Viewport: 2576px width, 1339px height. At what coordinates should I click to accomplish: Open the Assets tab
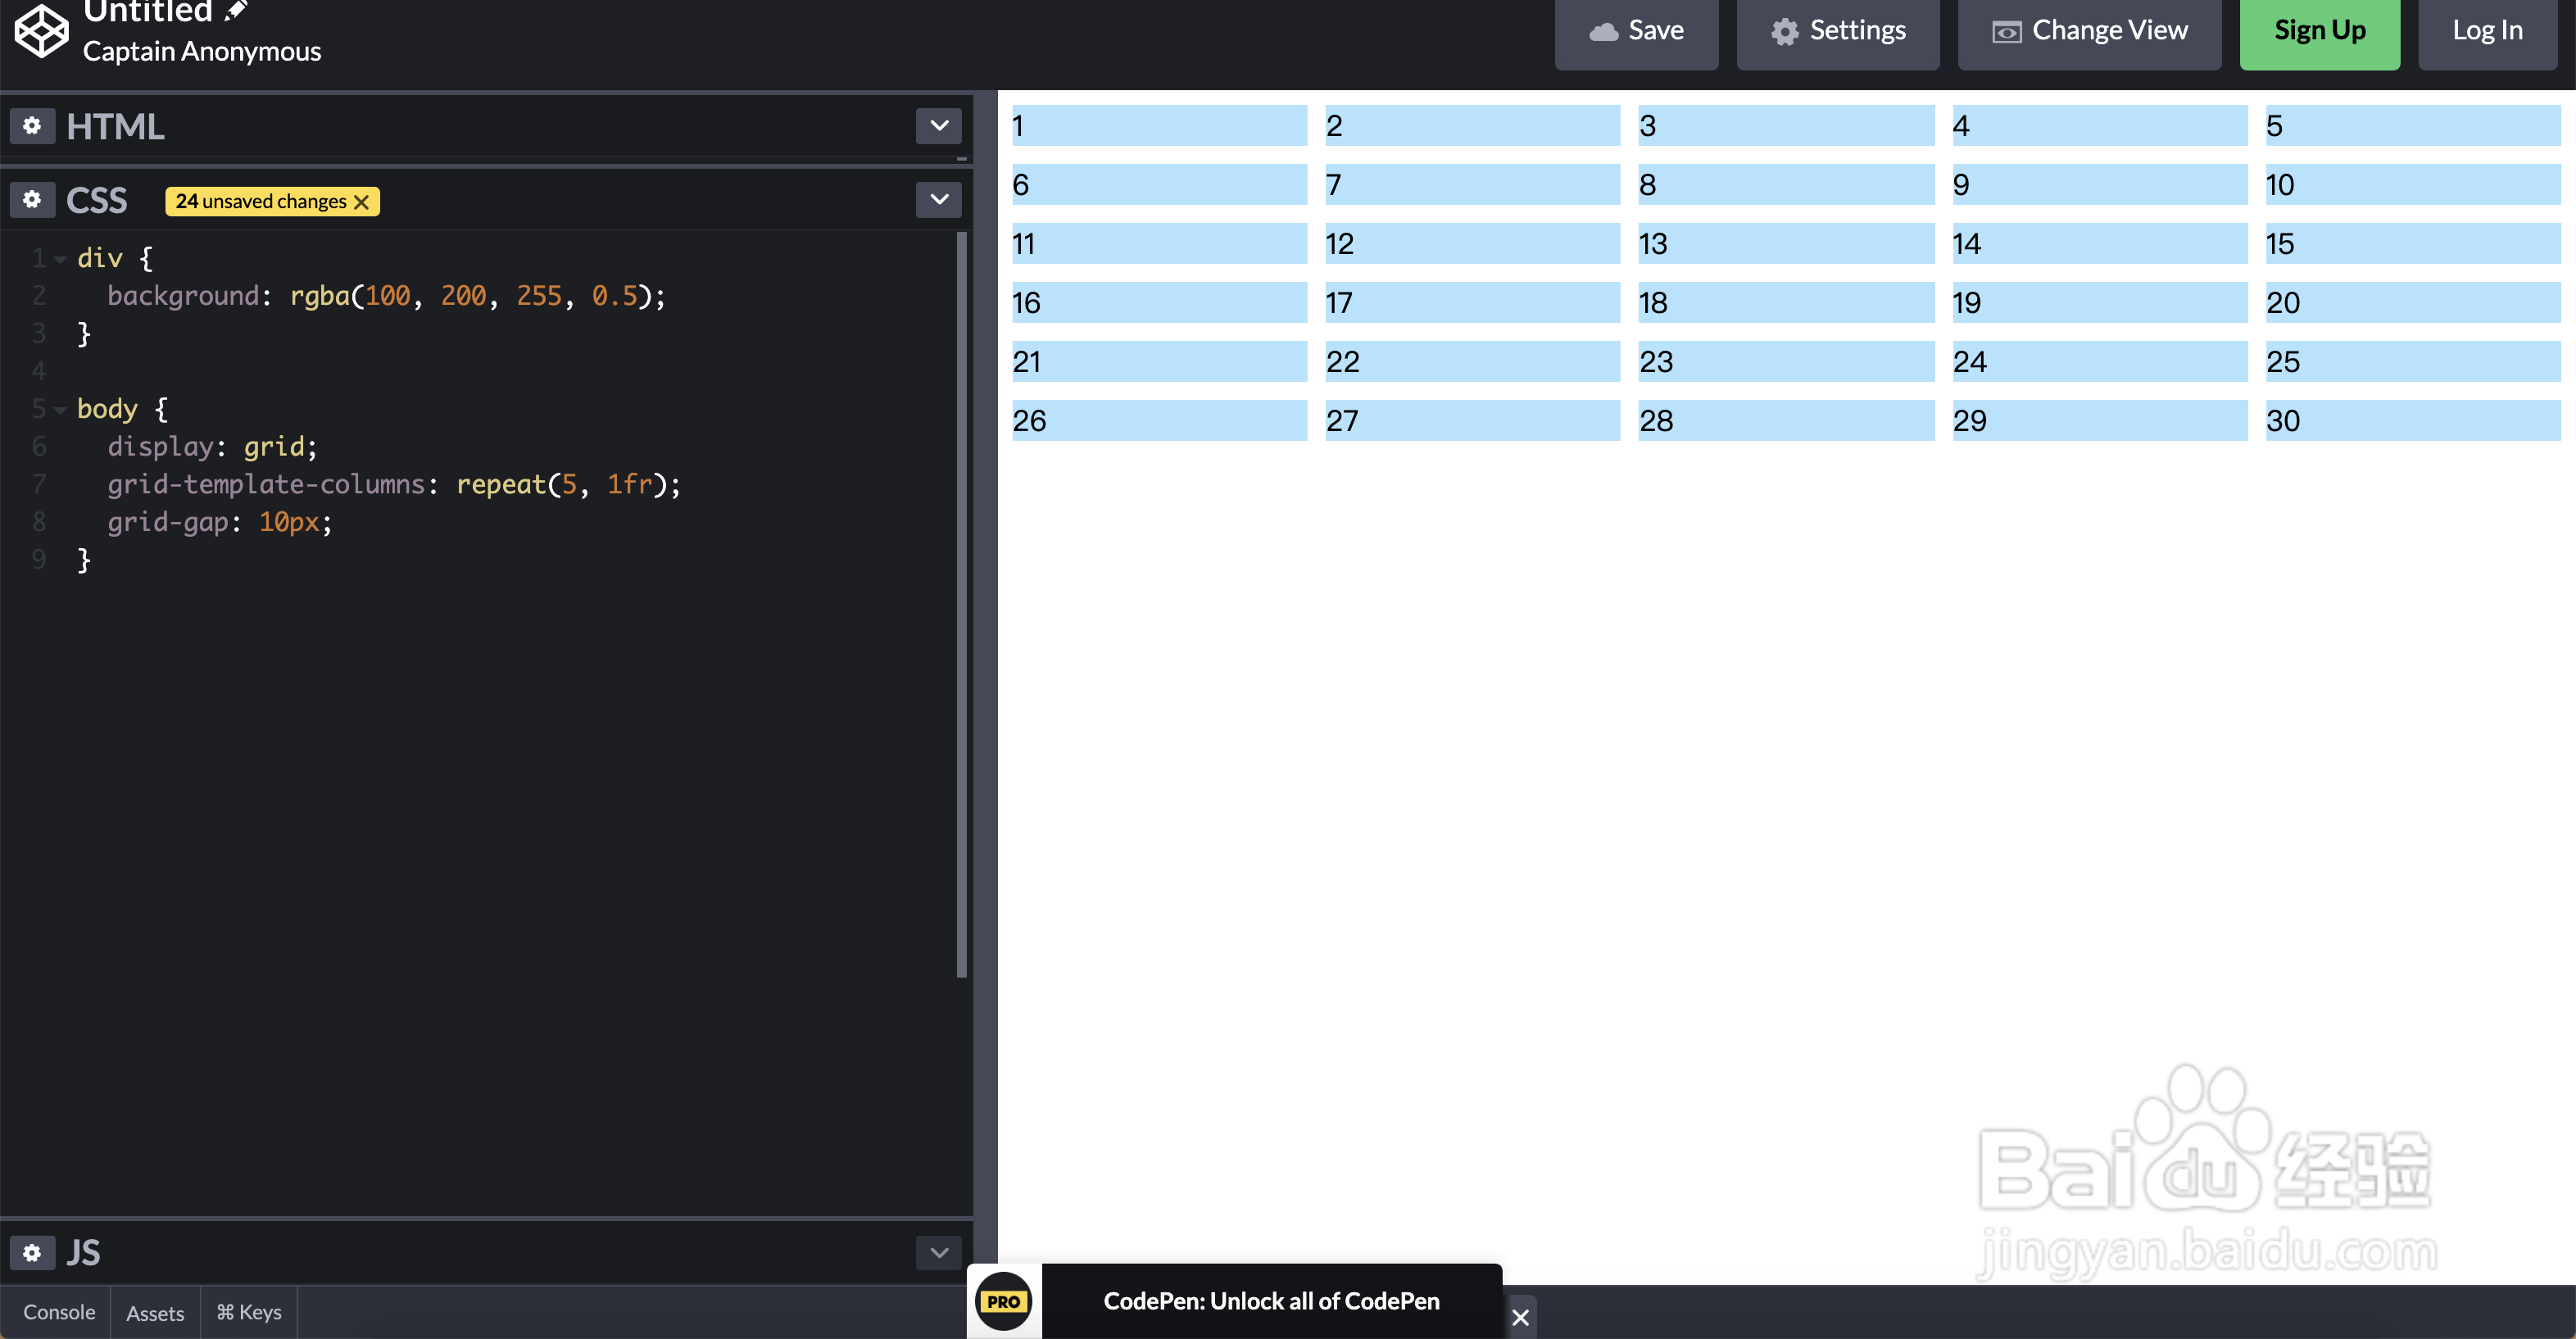pos(155,1313)
